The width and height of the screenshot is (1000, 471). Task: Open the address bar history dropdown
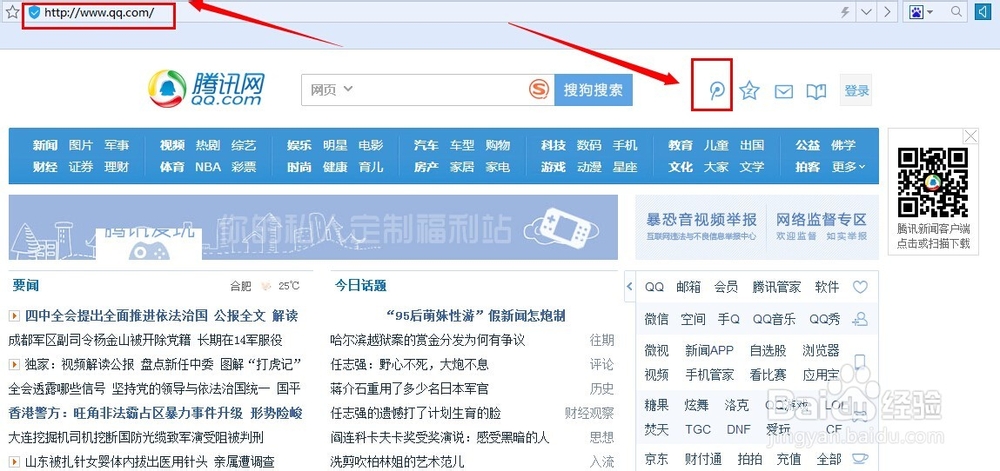(865, 12)
